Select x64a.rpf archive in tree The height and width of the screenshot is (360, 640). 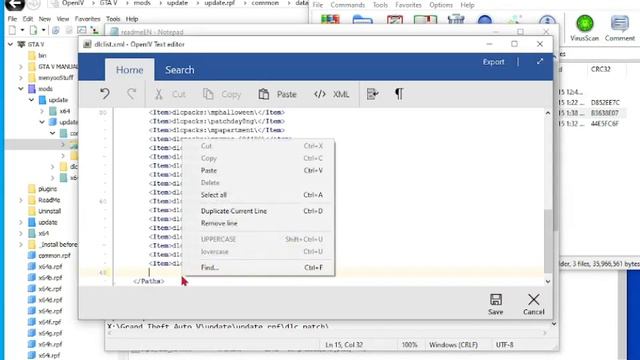(45, 267)
